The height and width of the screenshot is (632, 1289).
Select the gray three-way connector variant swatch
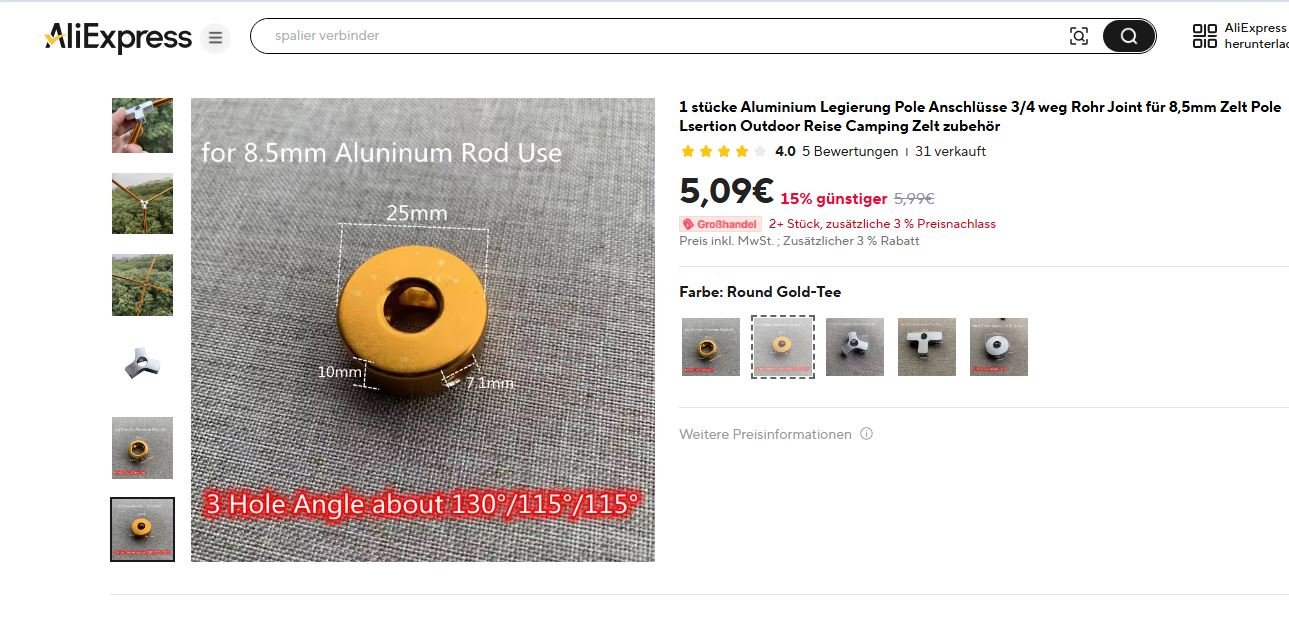coord(855,347)
